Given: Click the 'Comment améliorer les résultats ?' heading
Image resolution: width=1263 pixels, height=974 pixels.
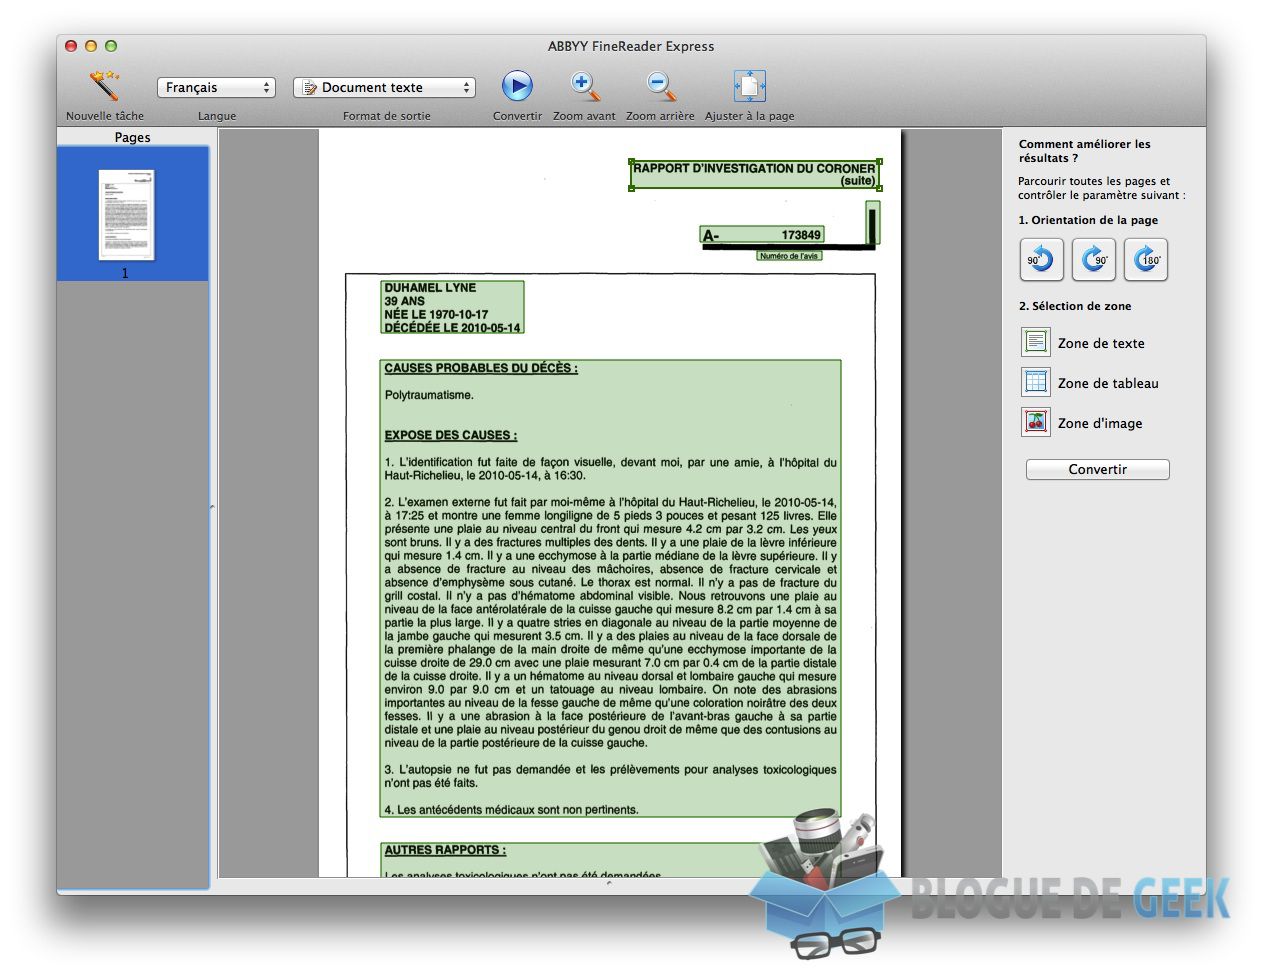Looking at the screenshot, I should tap(1084, 151).
